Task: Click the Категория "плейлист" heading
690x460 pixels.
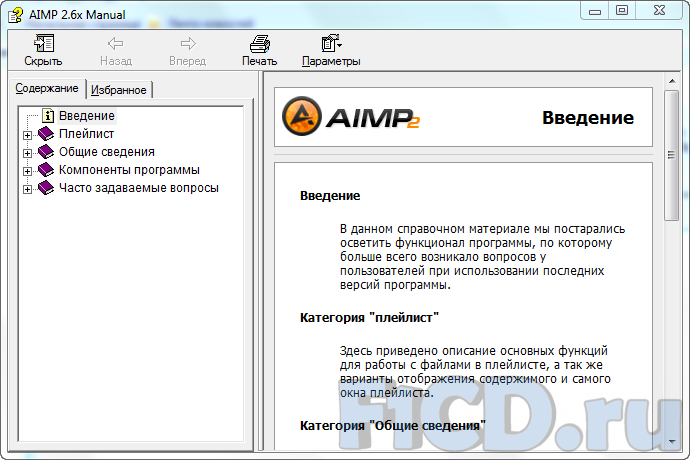Action: (x=369, y=317)
